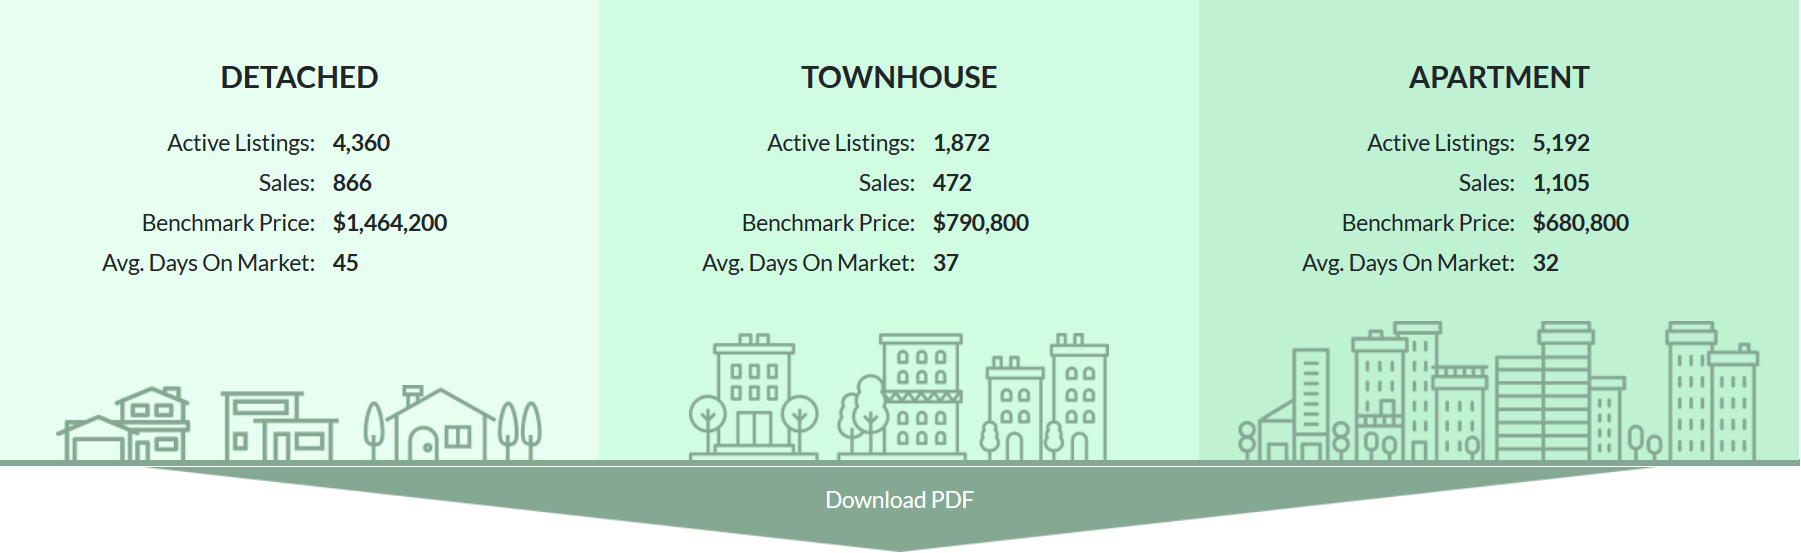
Task: Click the APARTMENT heading
Action: pos(1499,78)
